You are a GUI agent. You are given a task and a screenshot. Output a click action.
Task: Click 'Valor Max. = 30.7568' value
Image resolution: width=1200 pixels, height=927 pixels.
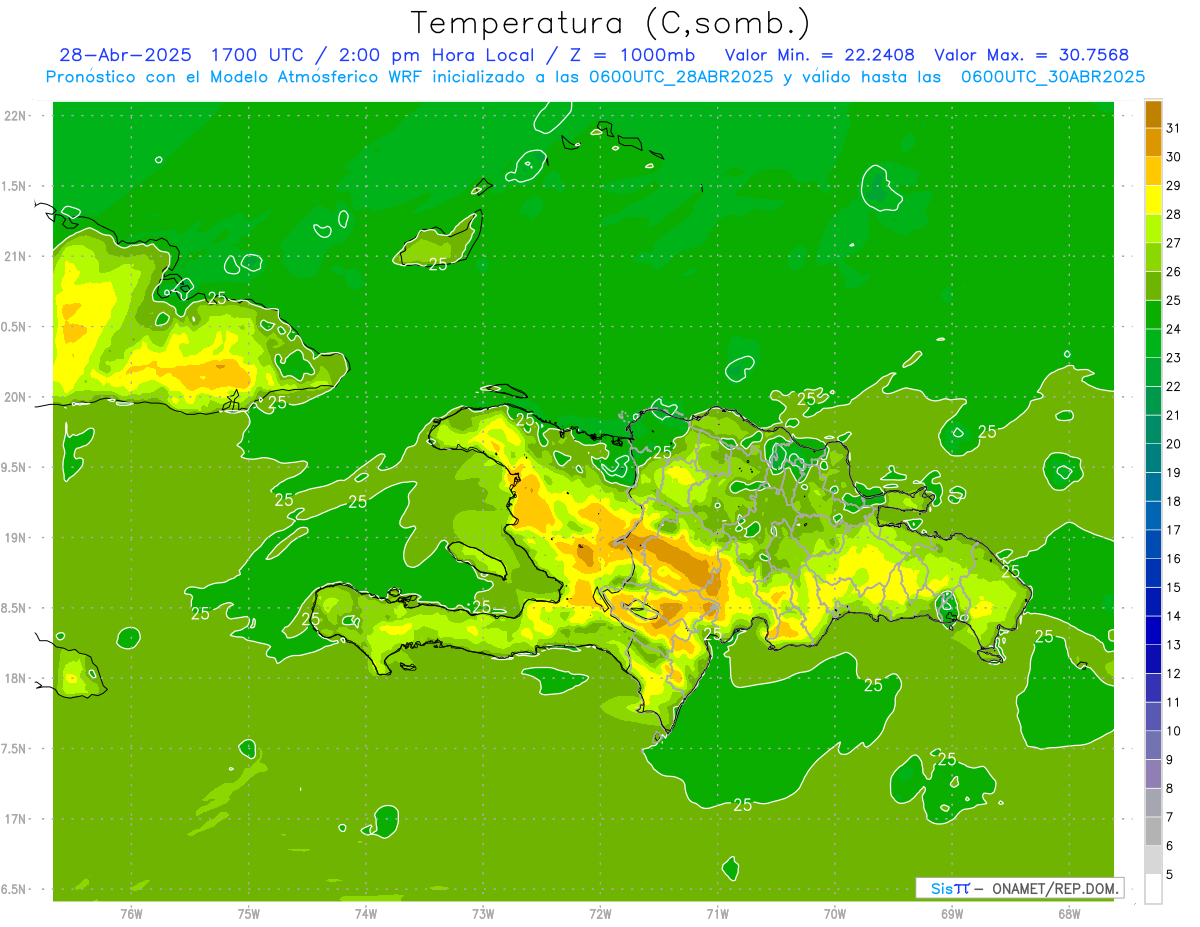1032,55
